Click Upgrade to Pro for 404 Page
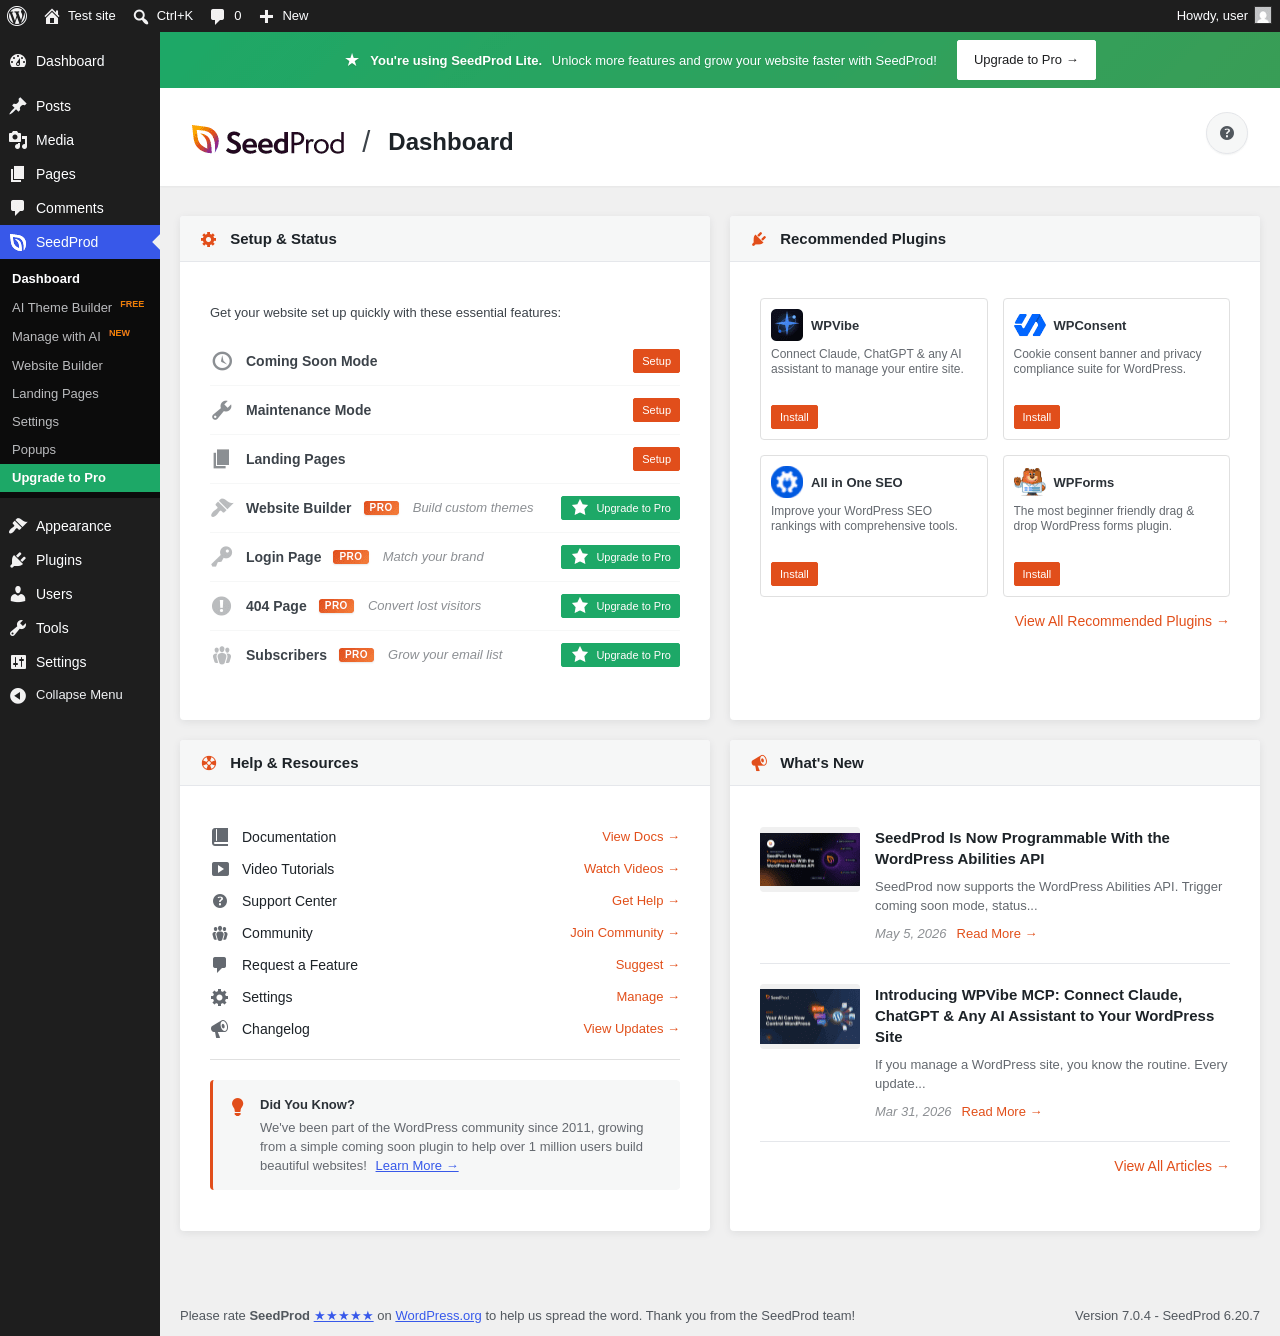 click(x=620, y=606)
